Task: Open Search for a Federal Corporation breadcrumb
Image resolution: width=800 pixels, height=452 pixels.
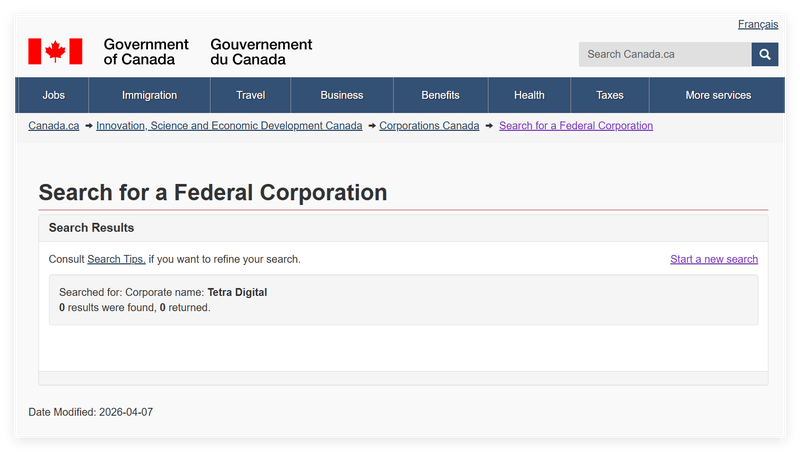Action: pyautogui.click(x=576, y=125)
